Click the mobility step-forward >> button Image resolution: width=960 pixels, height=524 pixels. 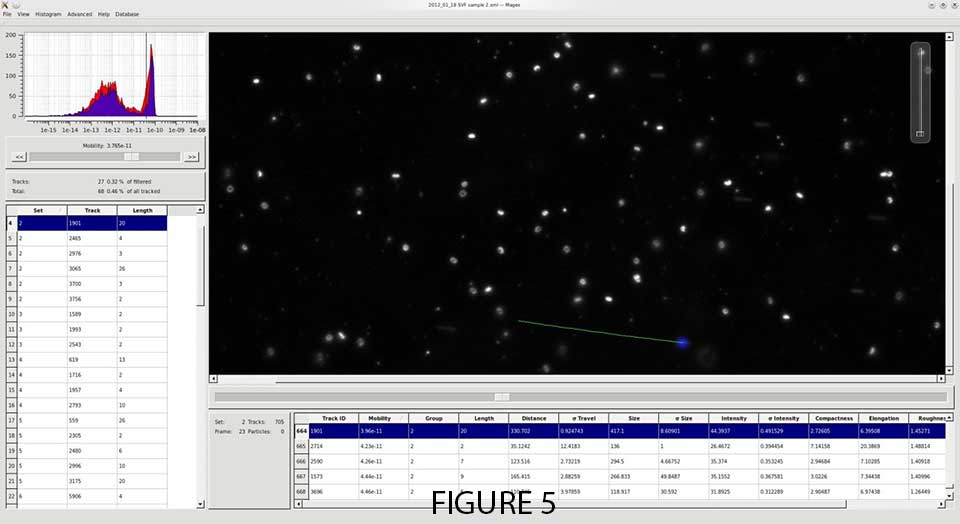tap(192, 157)
